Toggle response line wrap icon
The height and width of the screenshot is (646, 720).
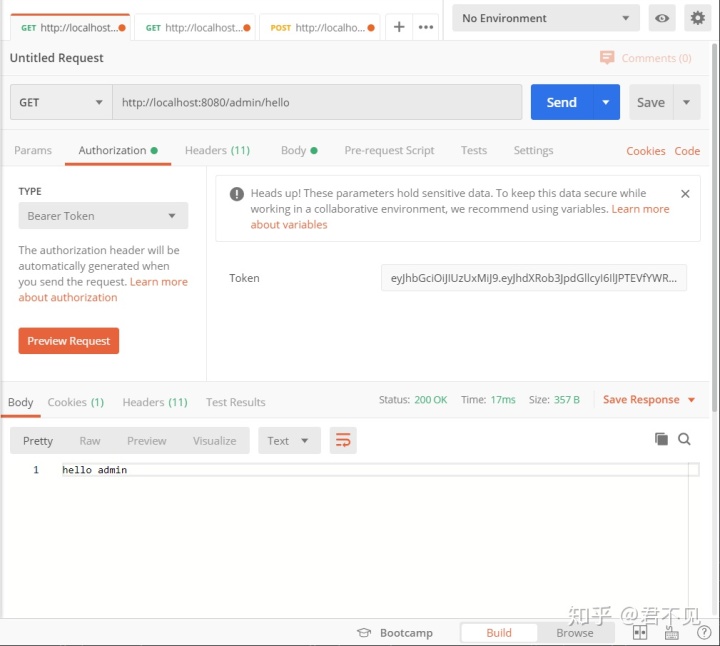click(343, 440)
